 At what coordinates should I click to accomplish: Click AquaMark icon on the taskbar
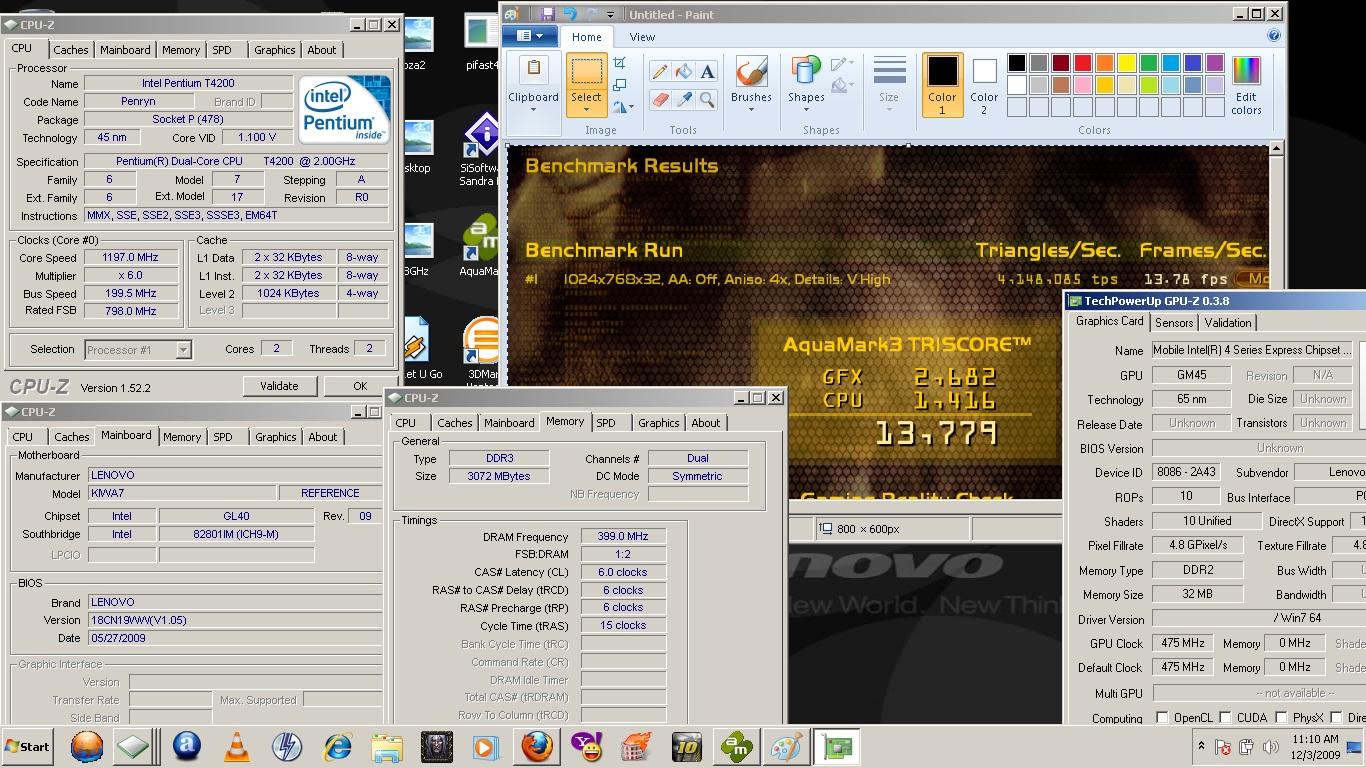(x=737, y=747)
